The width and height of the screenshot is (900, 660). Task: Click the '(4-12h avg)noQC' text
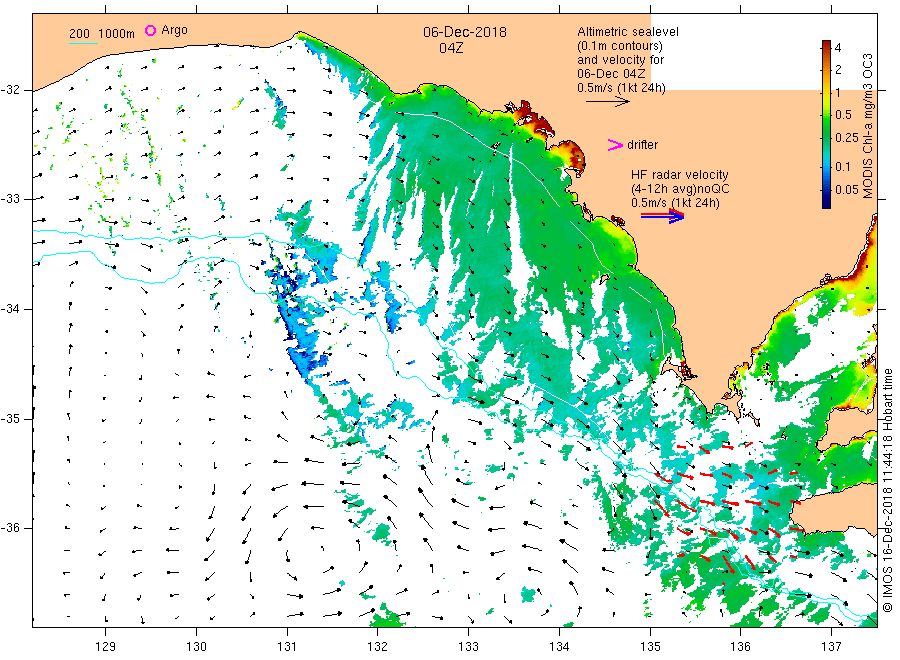point(680,189)
